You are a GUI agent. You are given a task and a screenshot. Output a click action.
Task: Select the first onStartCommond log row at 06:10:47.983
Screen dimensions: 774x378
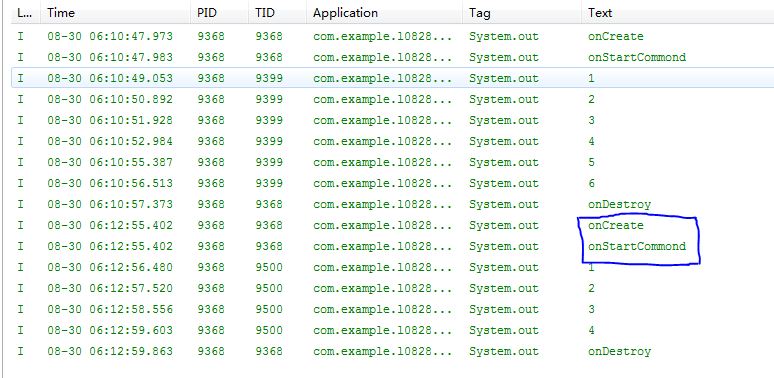tap(393, 57)
